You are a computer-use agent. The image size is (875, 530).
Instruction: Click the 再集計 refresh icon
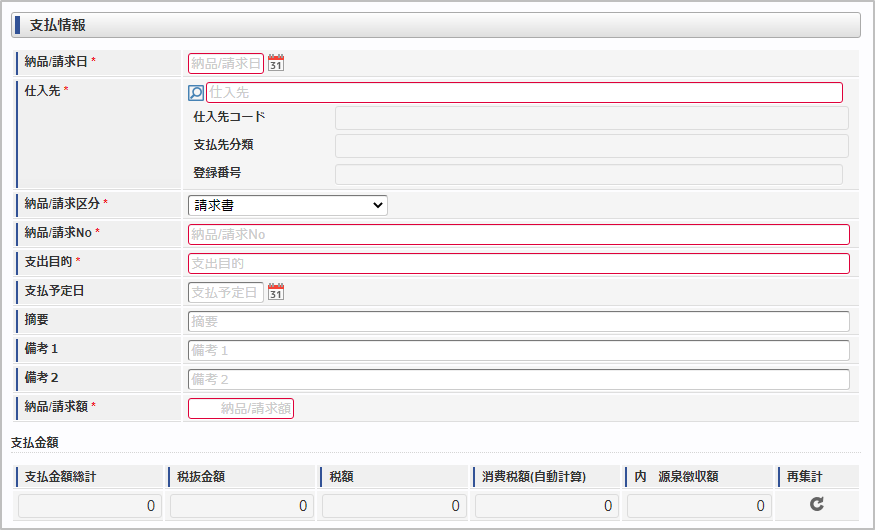click(817, 504)
